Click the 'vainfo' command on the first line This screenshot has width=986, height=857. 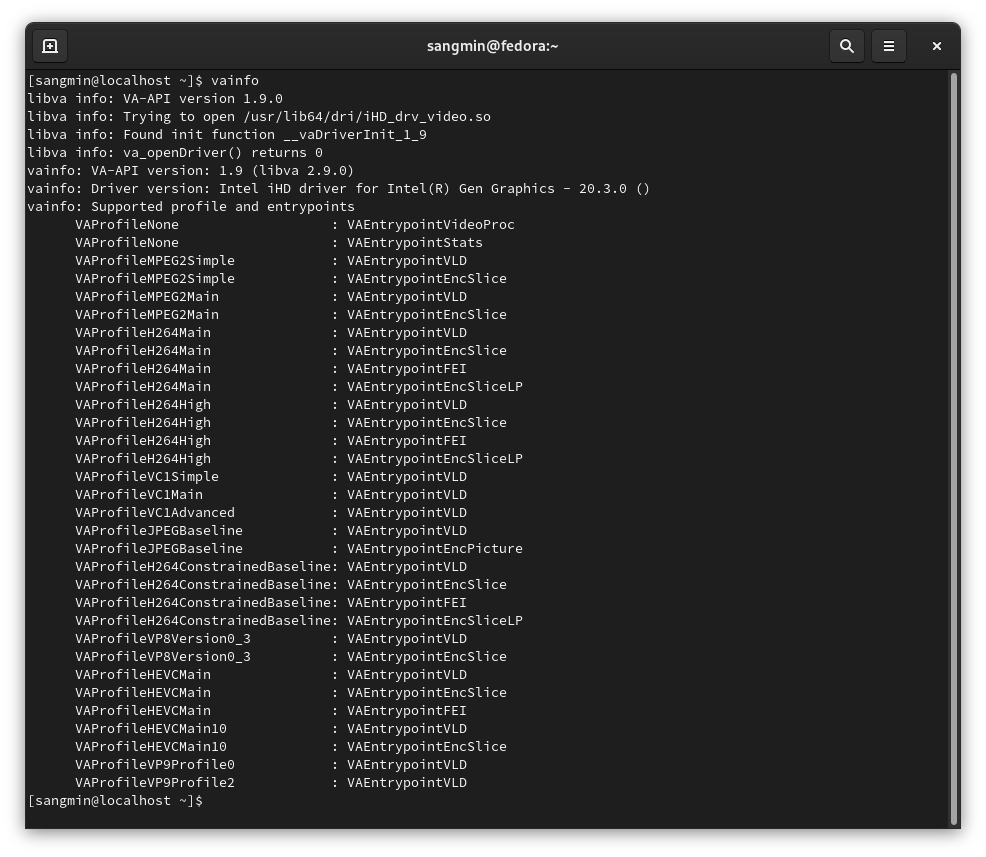[235, 80]
